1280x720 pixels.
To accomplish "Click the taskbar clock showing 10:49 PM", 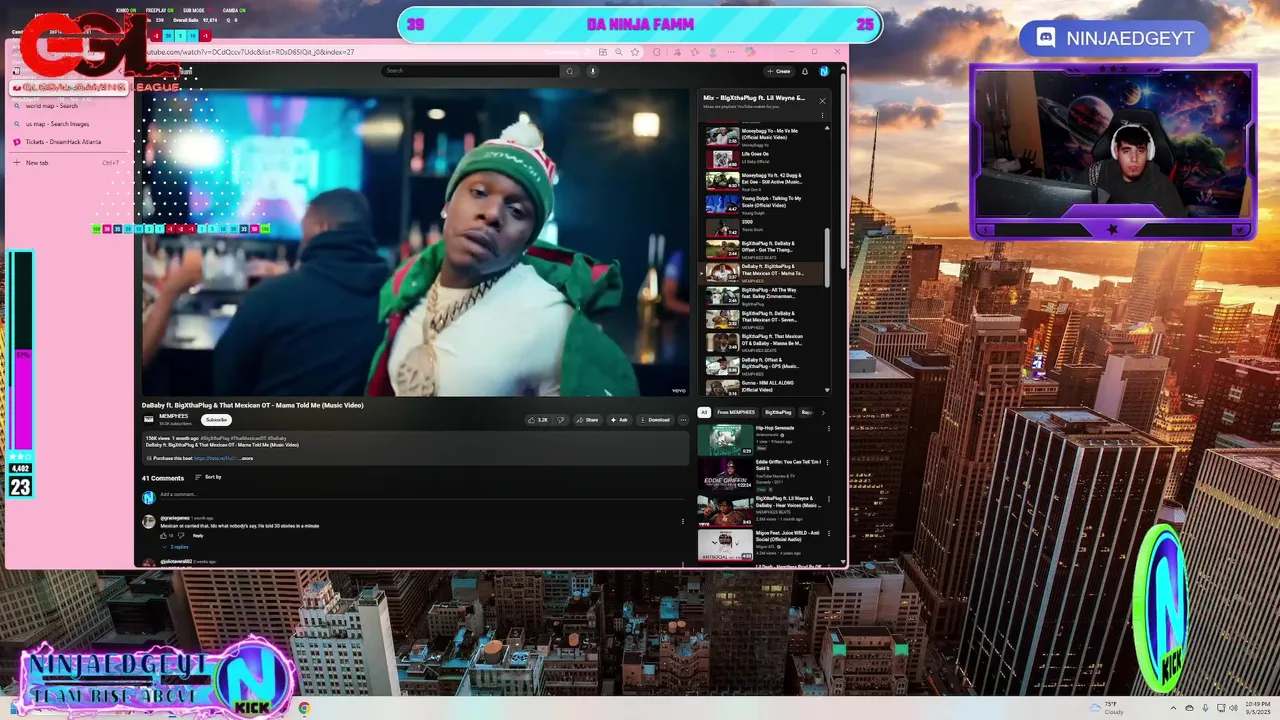I will [x=1256, y=708].
